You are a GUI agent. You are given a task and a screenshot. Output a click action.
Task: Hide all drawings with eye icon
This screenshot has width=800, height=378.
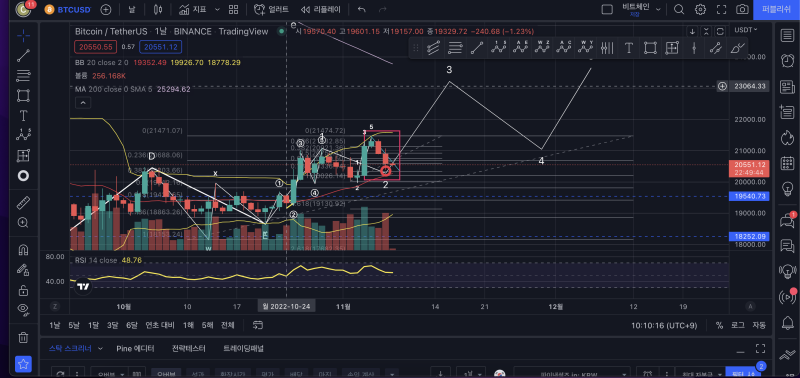pos(23,309)
